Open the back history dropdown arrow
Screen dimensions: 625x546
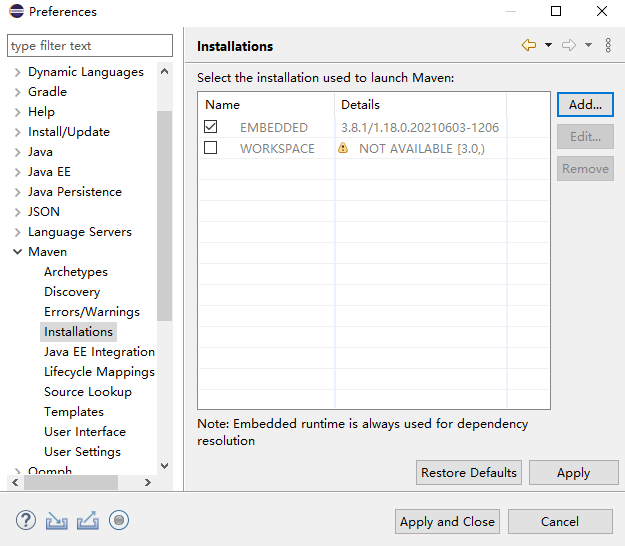pos(548,45)
